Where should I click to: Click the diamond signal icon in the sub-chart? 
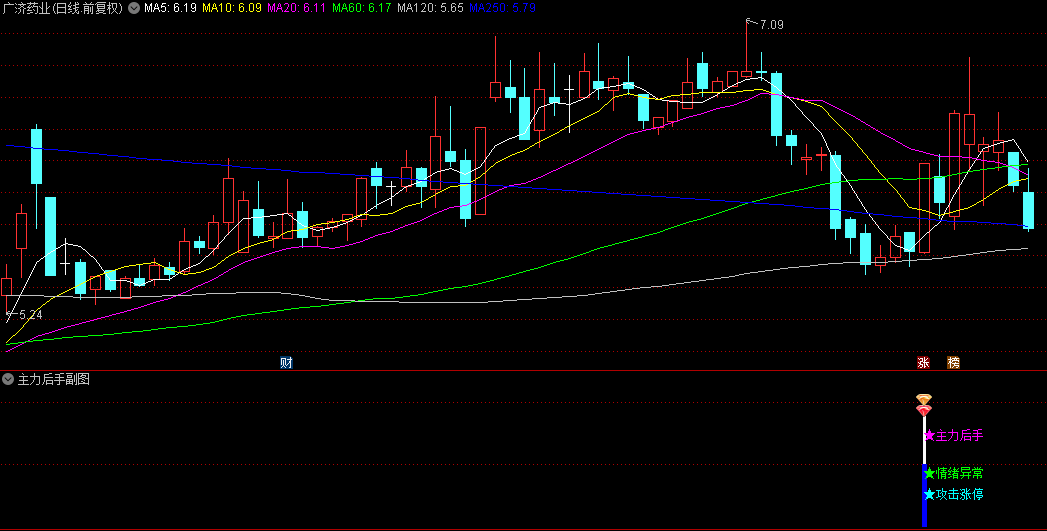coord(924,405)
